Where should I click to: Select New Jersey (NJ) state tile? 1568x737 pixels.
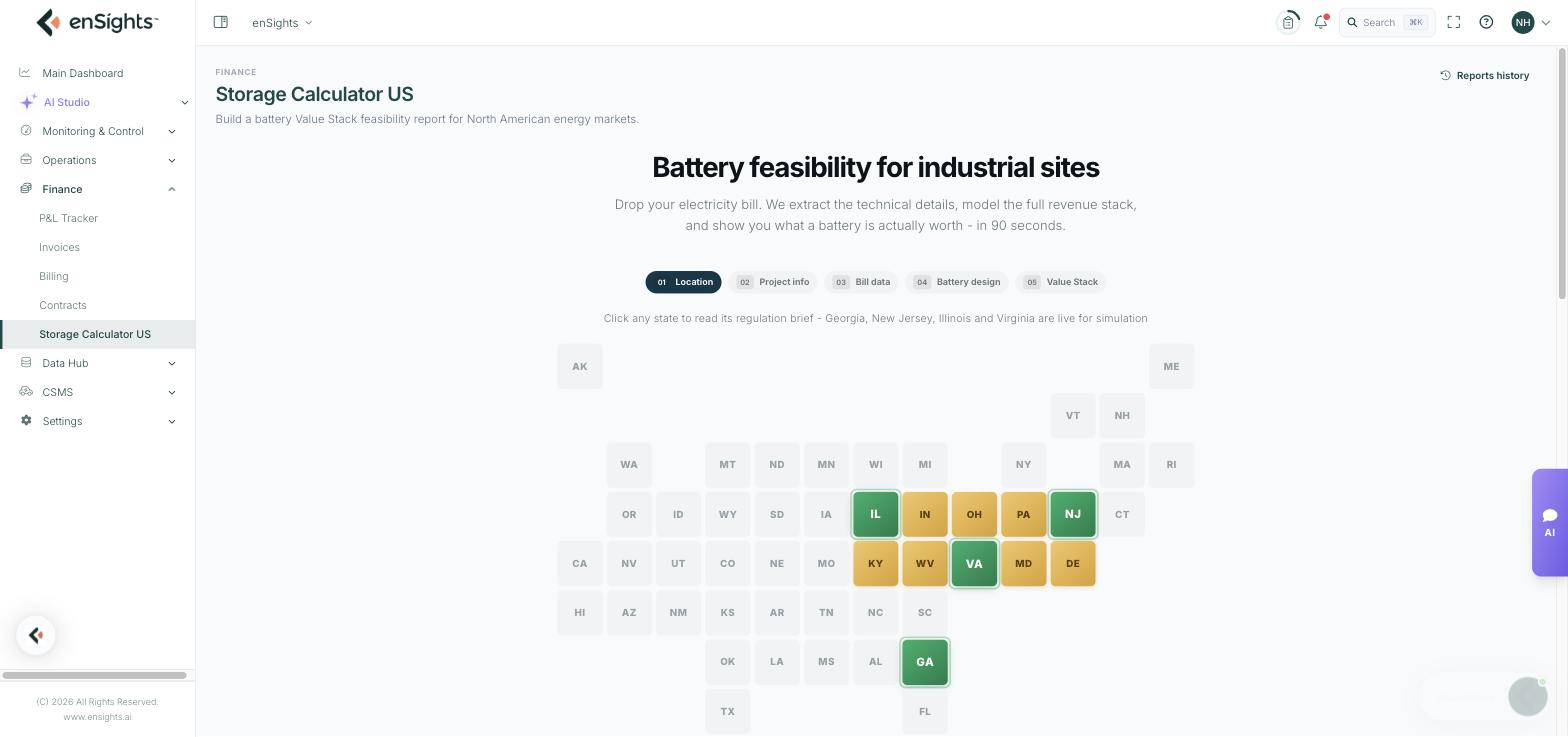click(1072, 514)
